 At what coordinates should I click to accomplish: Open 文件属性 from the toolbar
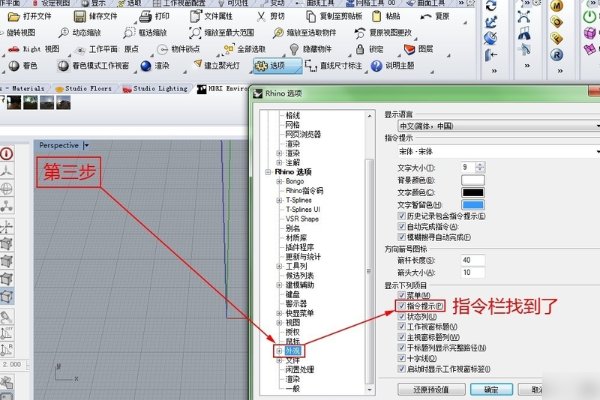pyautogui.click(x=211, y=16)
